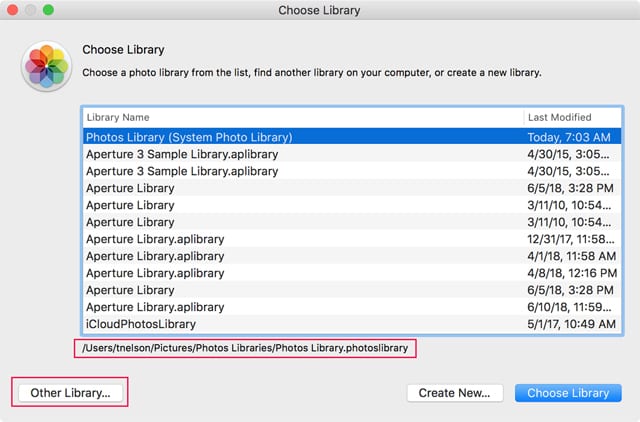Click the 5/1/17, 10:49 AM date cell
Screen dimensions: 640x422
pos(571,324)
